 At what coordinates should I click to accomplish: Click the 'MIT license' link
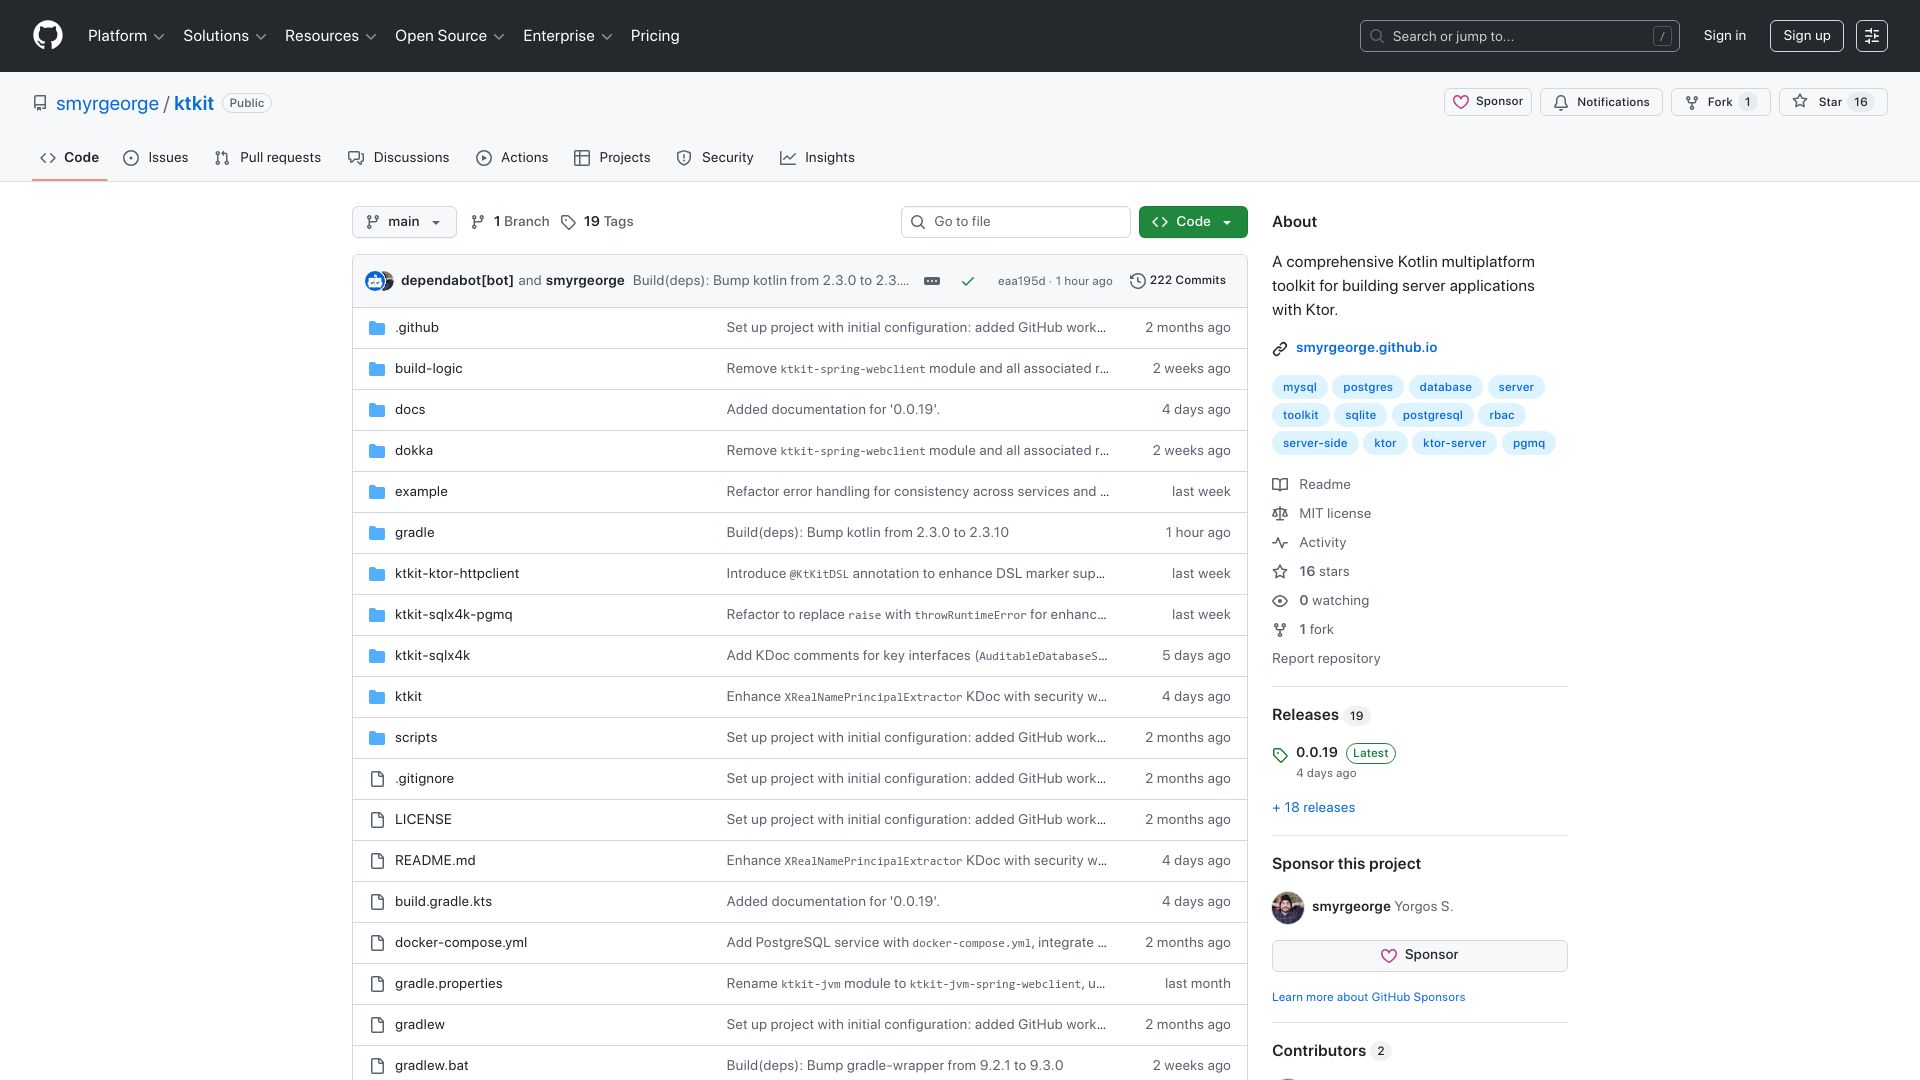1335,514
